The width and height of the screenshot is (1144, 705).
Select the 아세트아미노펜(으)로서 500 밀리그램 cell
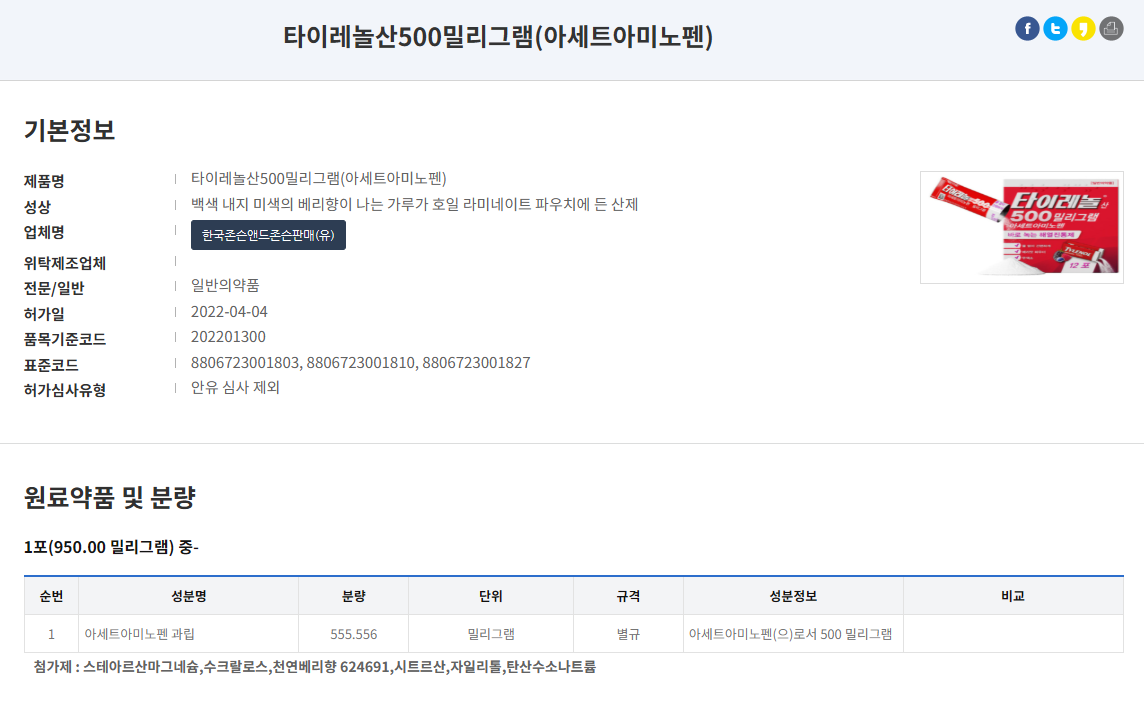pos(793,634)
